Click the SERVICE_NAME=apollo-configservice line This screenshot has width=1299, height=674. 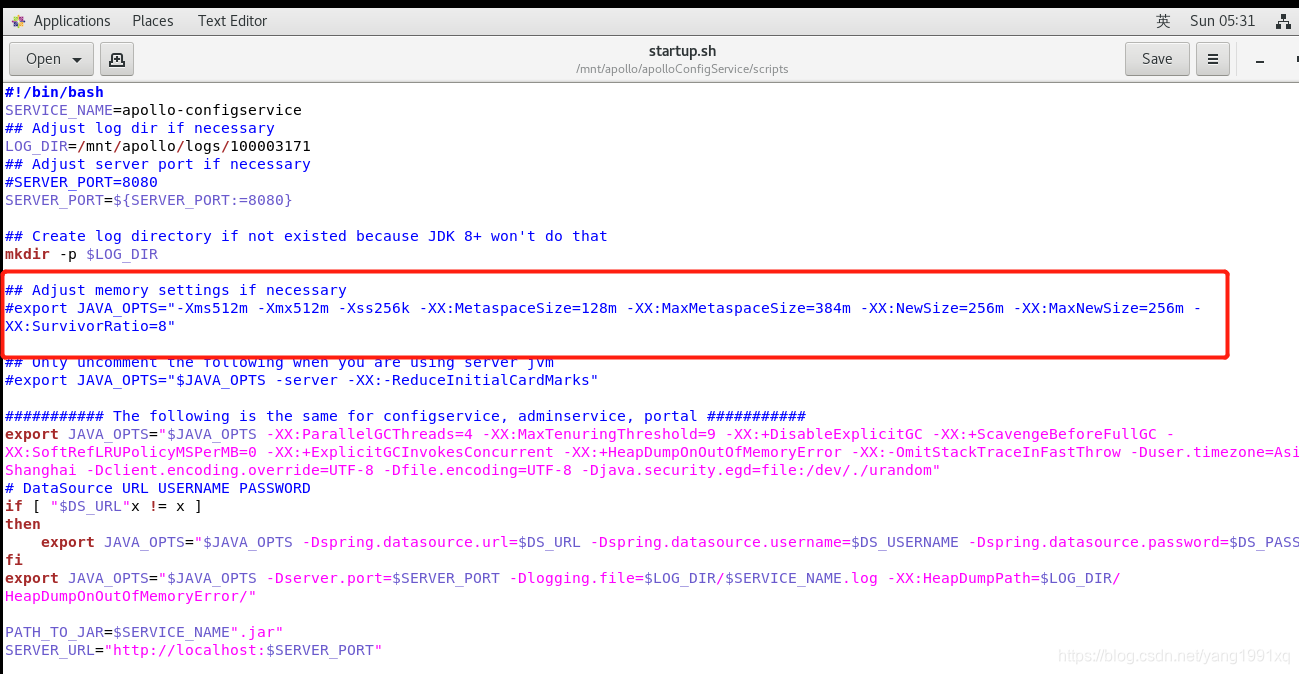(x=153, y=110)
